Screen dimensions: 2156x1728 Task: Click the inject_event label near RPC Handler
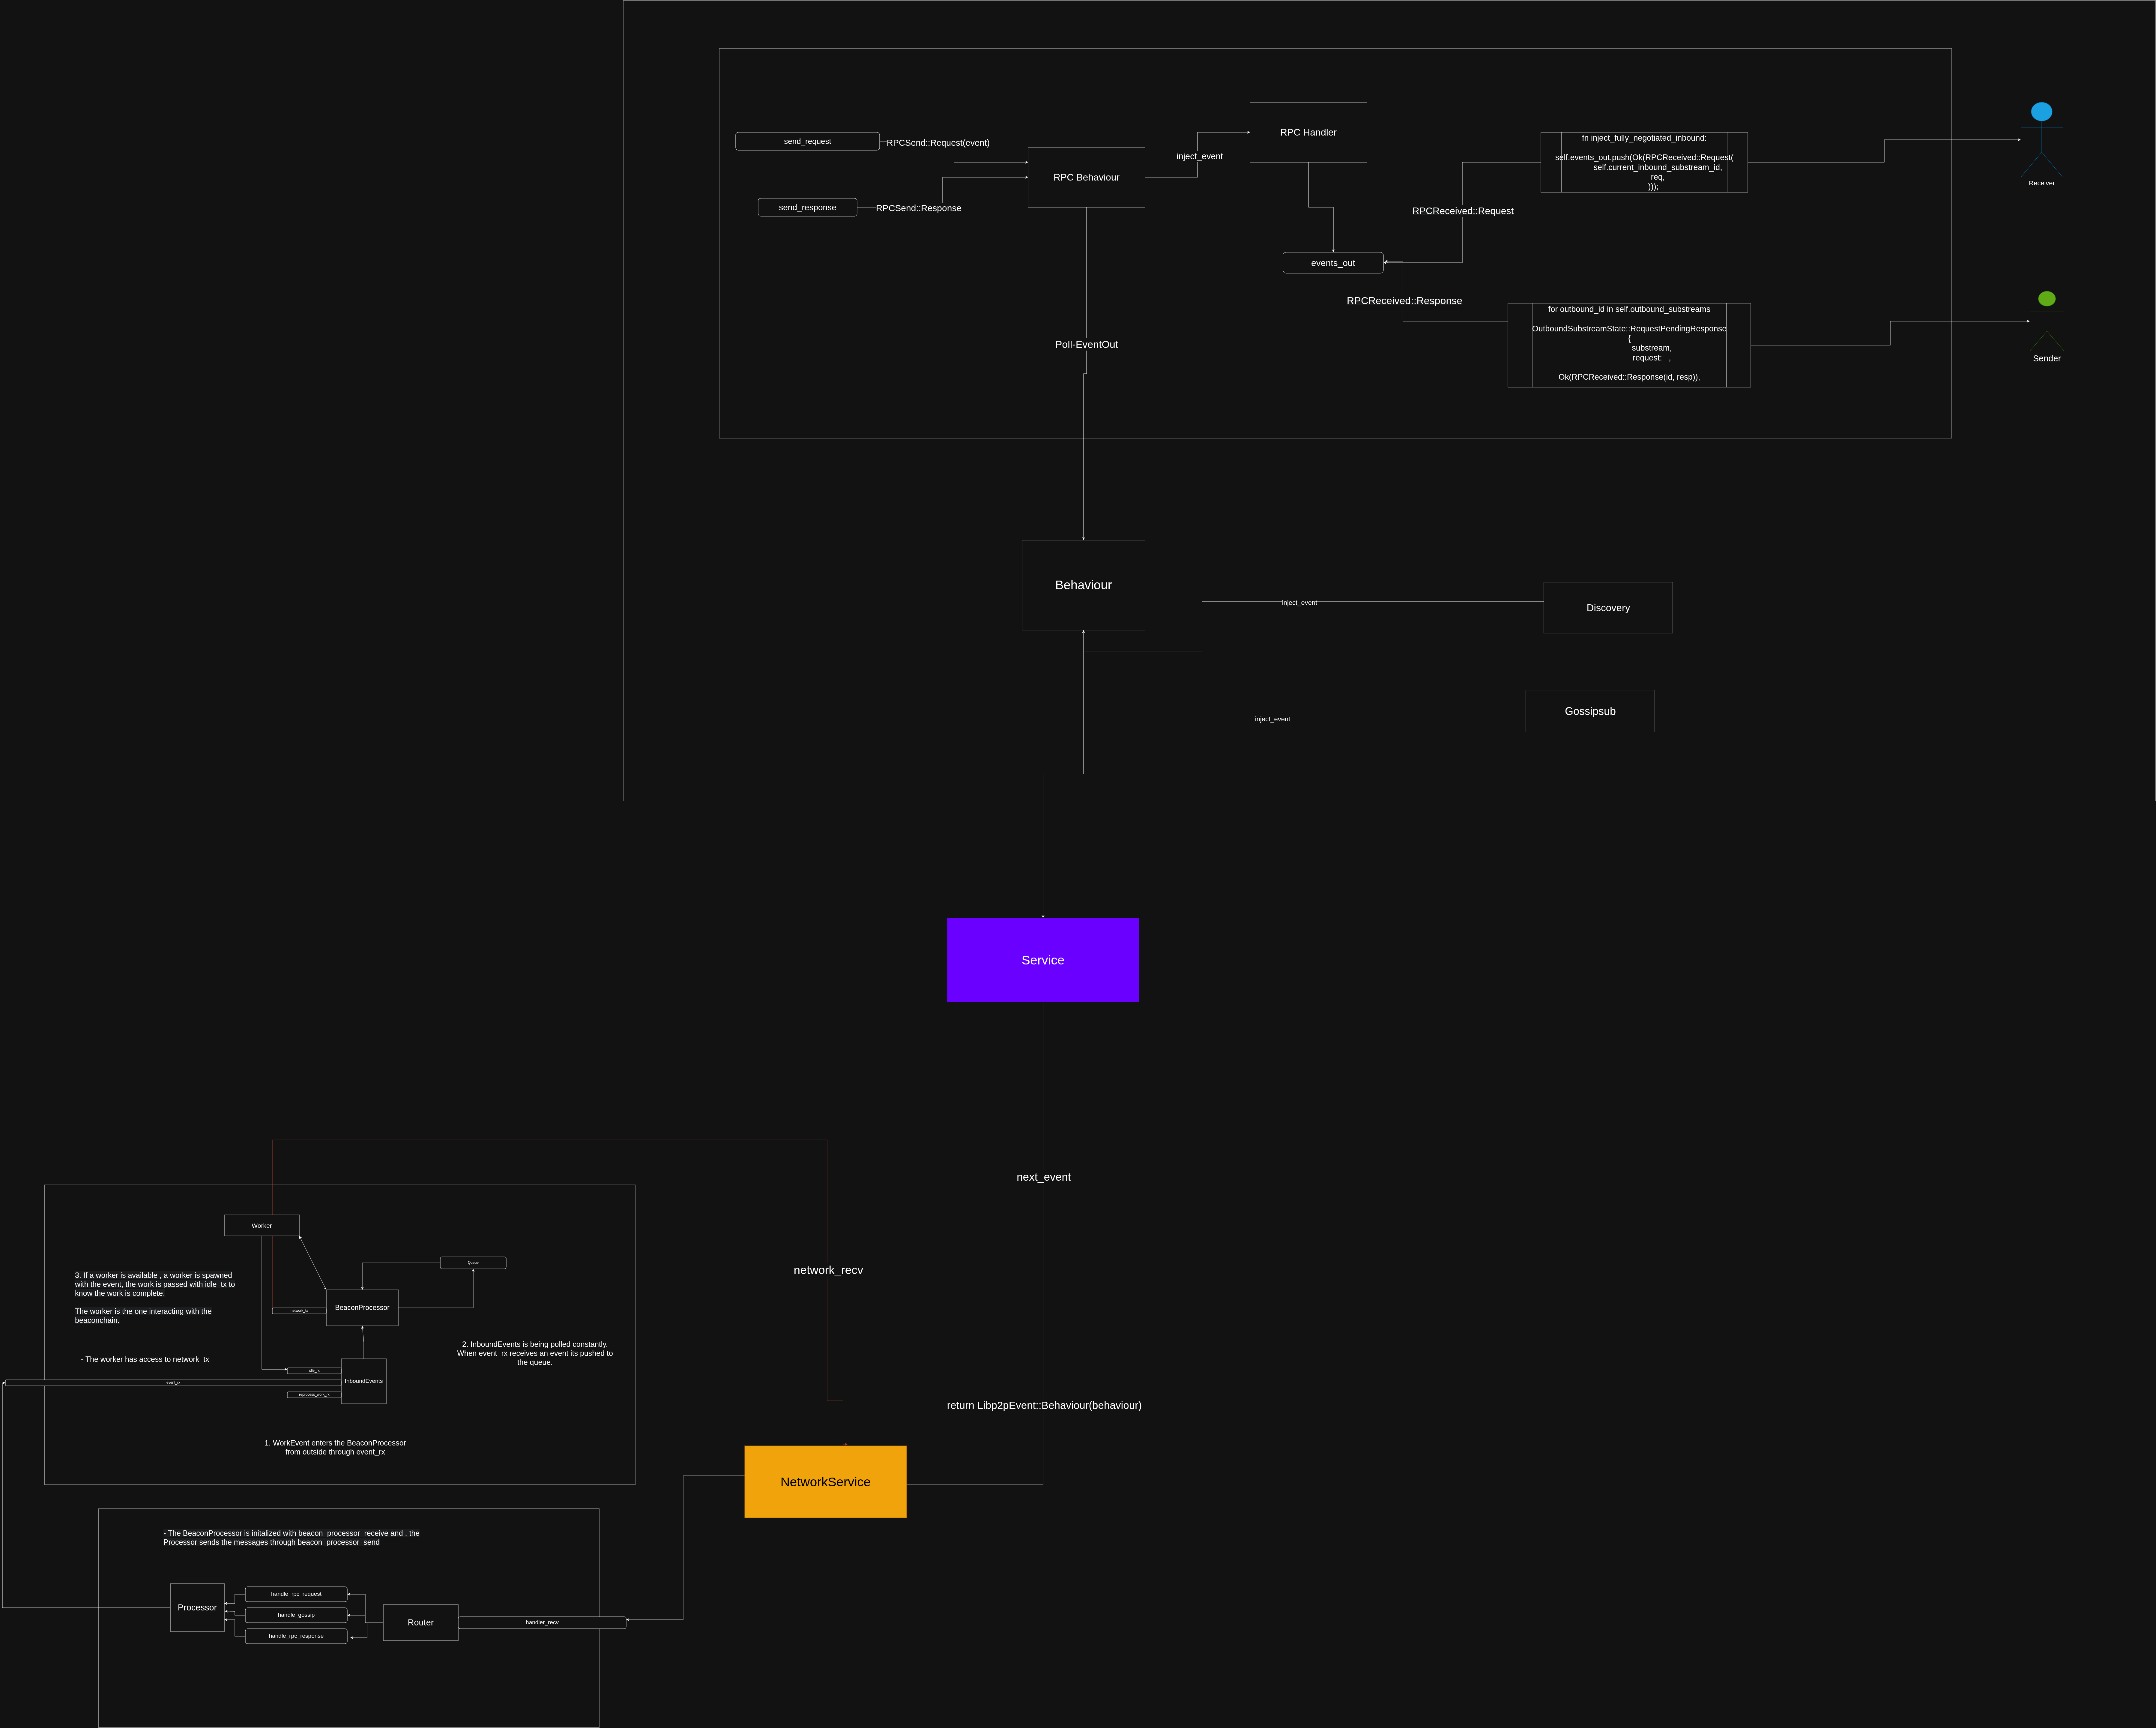point(1199,156)
